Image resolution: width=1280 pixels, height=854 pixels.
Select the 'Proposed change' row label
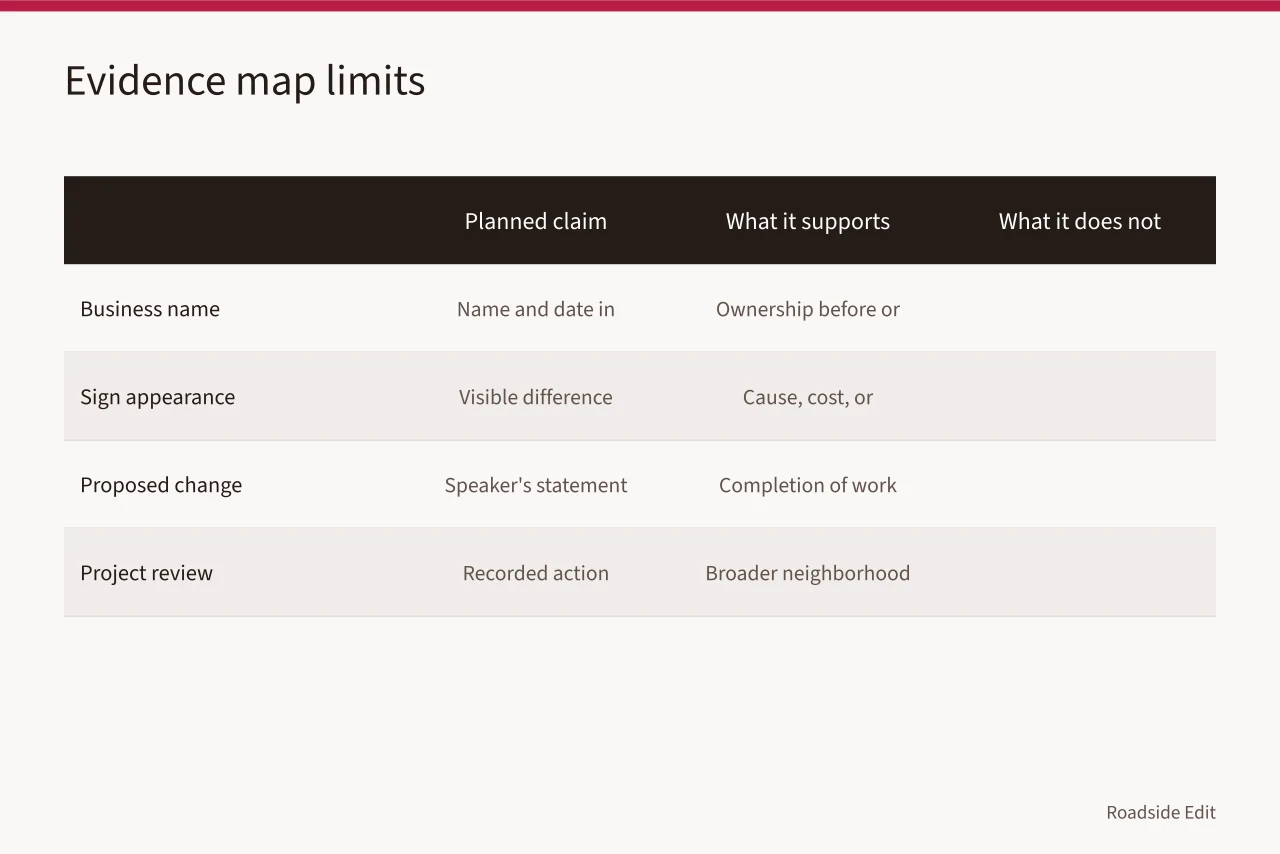point(161,485)
